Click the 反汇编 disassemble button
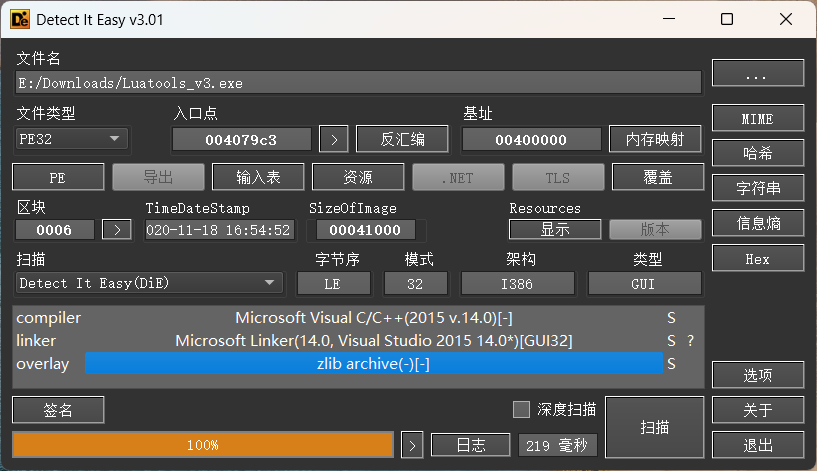817x471 pixels. pos(402,139)
